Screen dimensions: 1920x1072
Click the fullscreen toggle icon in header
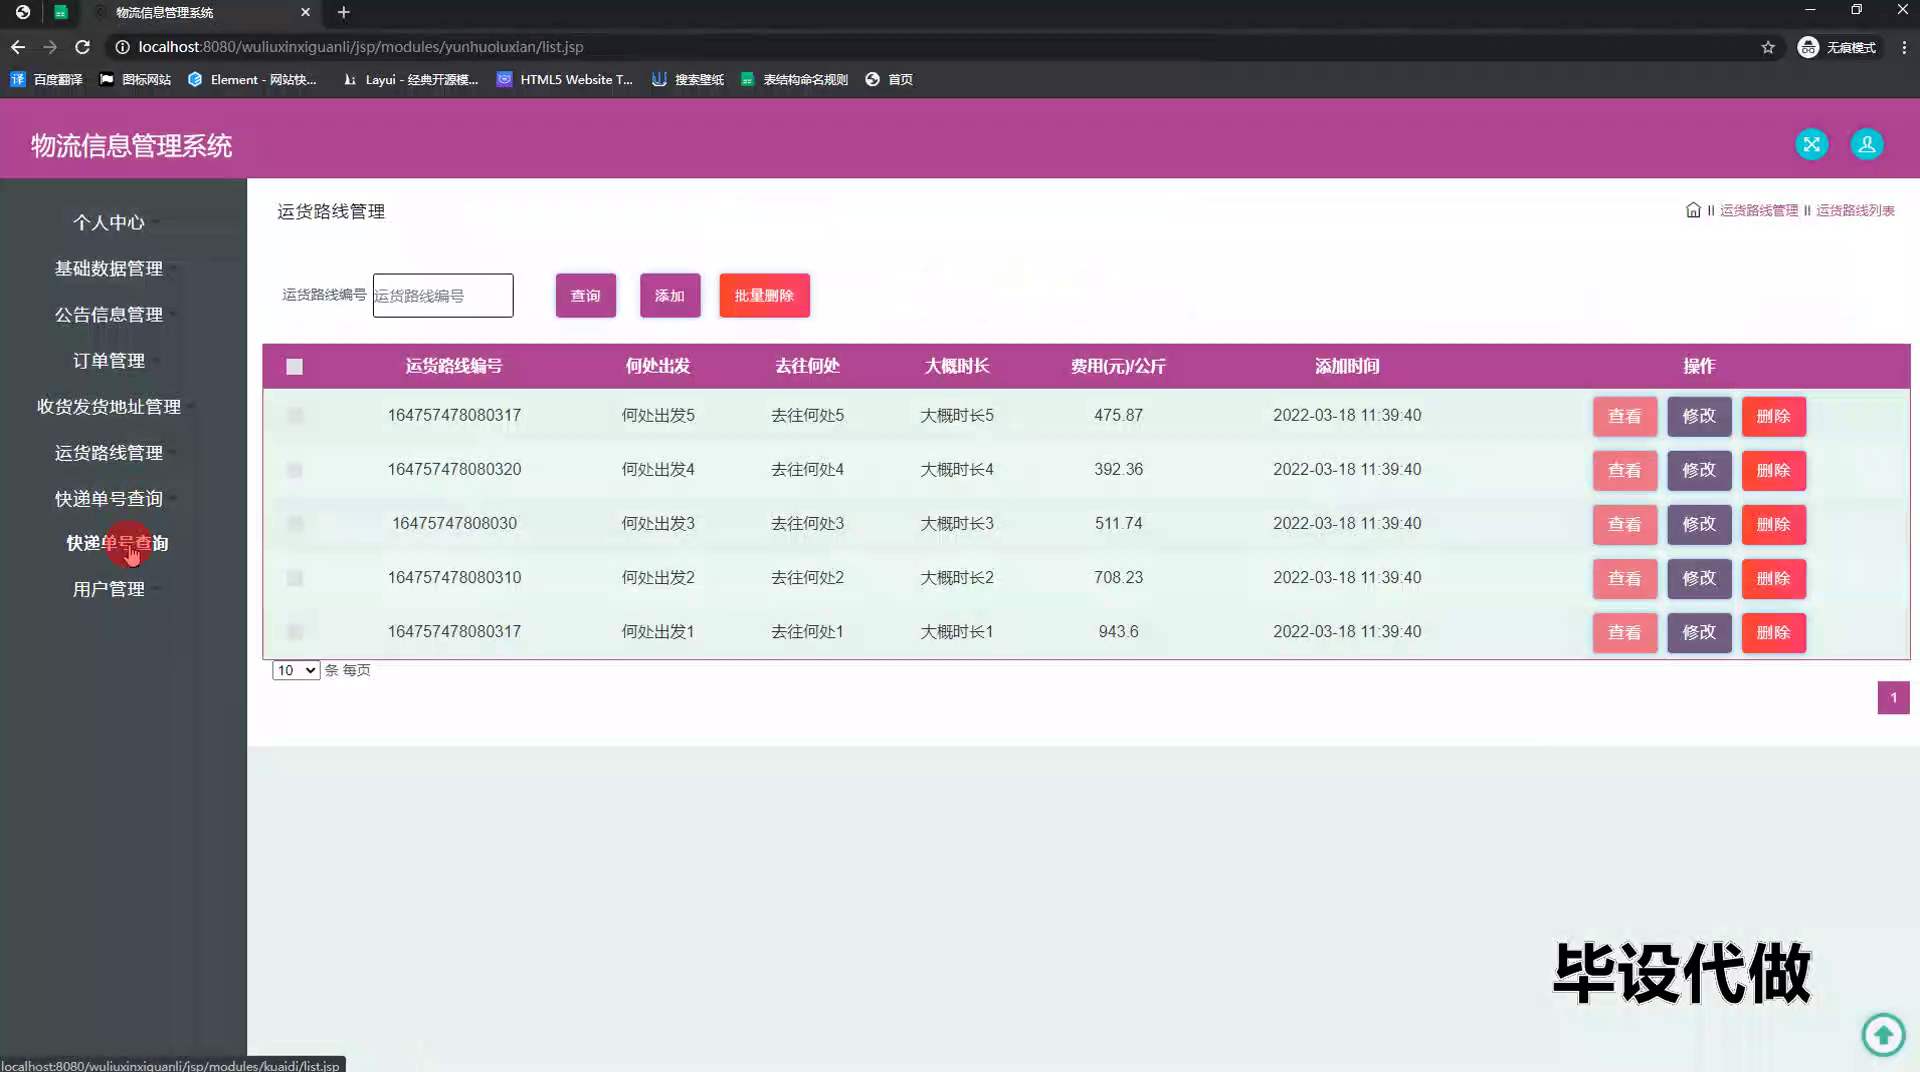(1811, 144)
